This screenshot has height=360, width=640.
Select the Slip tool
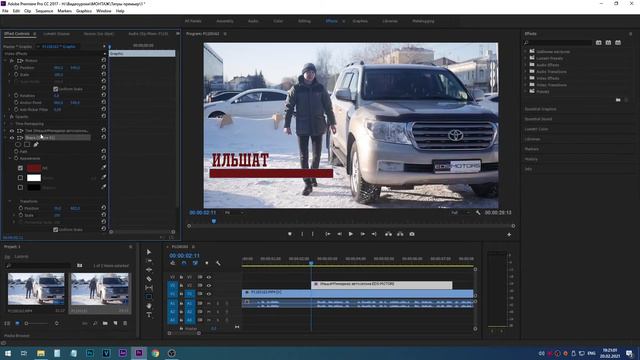(x=149, y=288)
